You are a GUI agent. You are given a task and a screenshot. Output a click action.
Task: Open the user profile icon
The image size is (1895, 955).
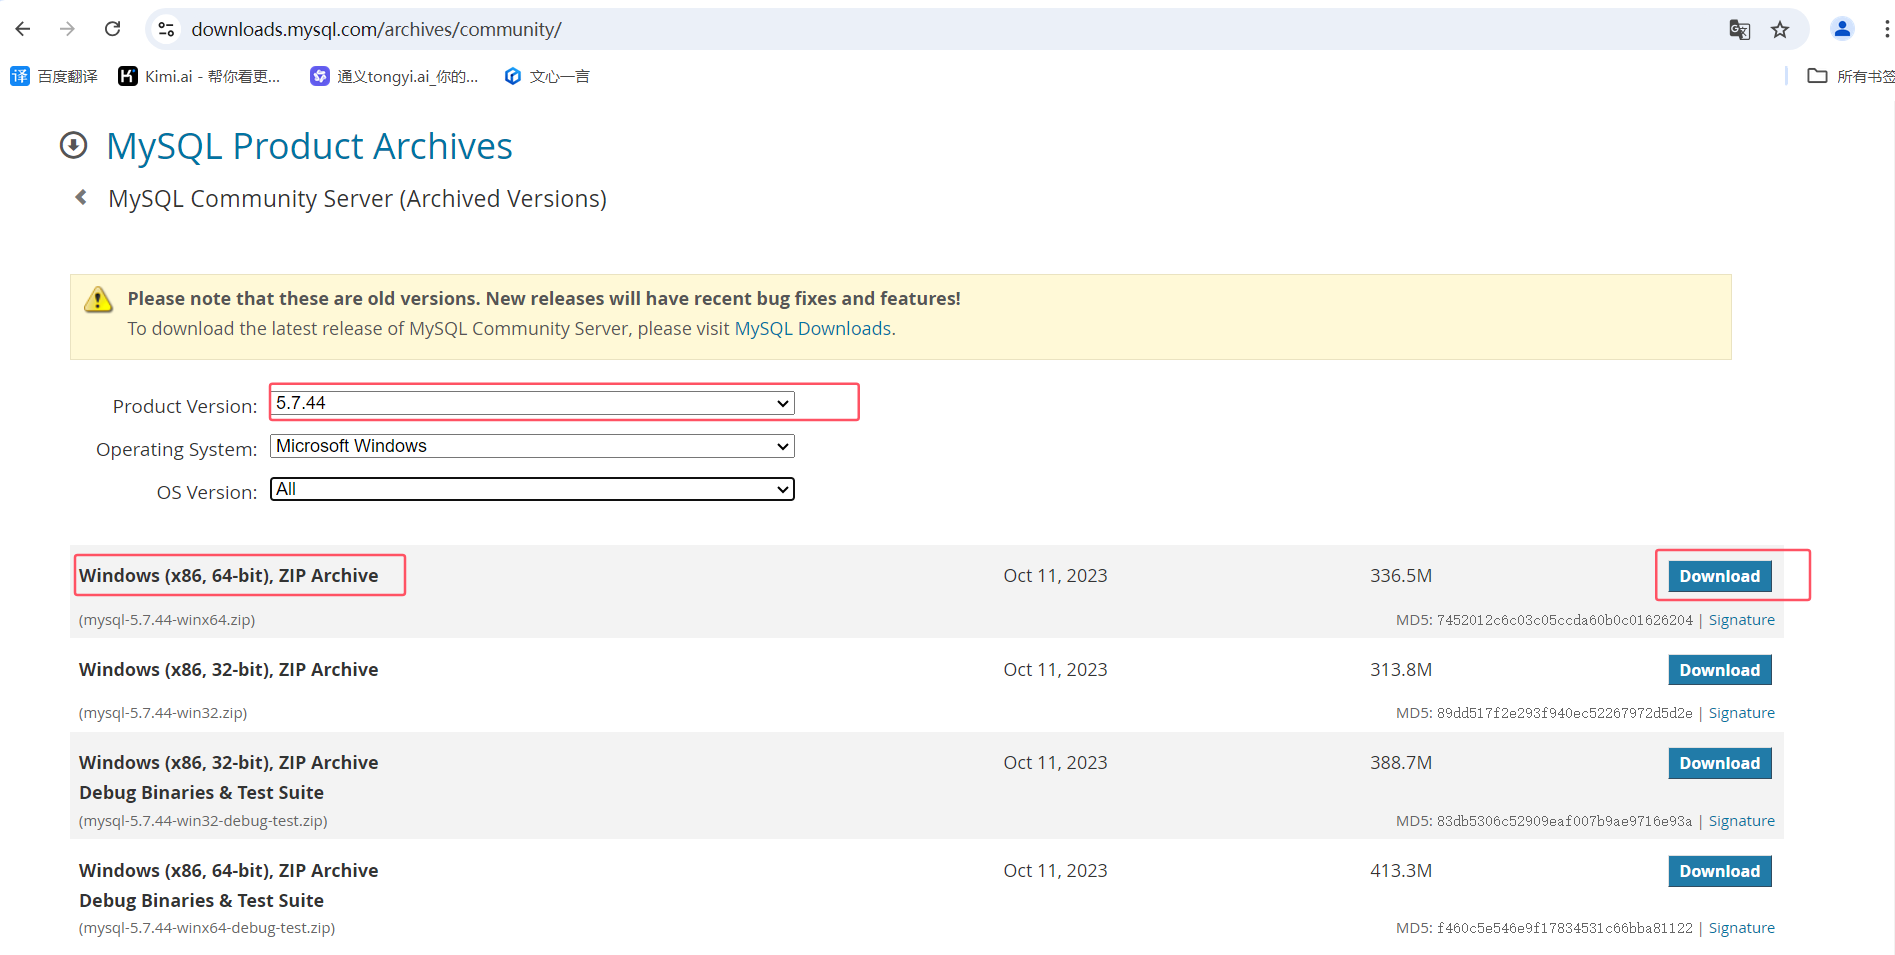[x=1842, y=29]
